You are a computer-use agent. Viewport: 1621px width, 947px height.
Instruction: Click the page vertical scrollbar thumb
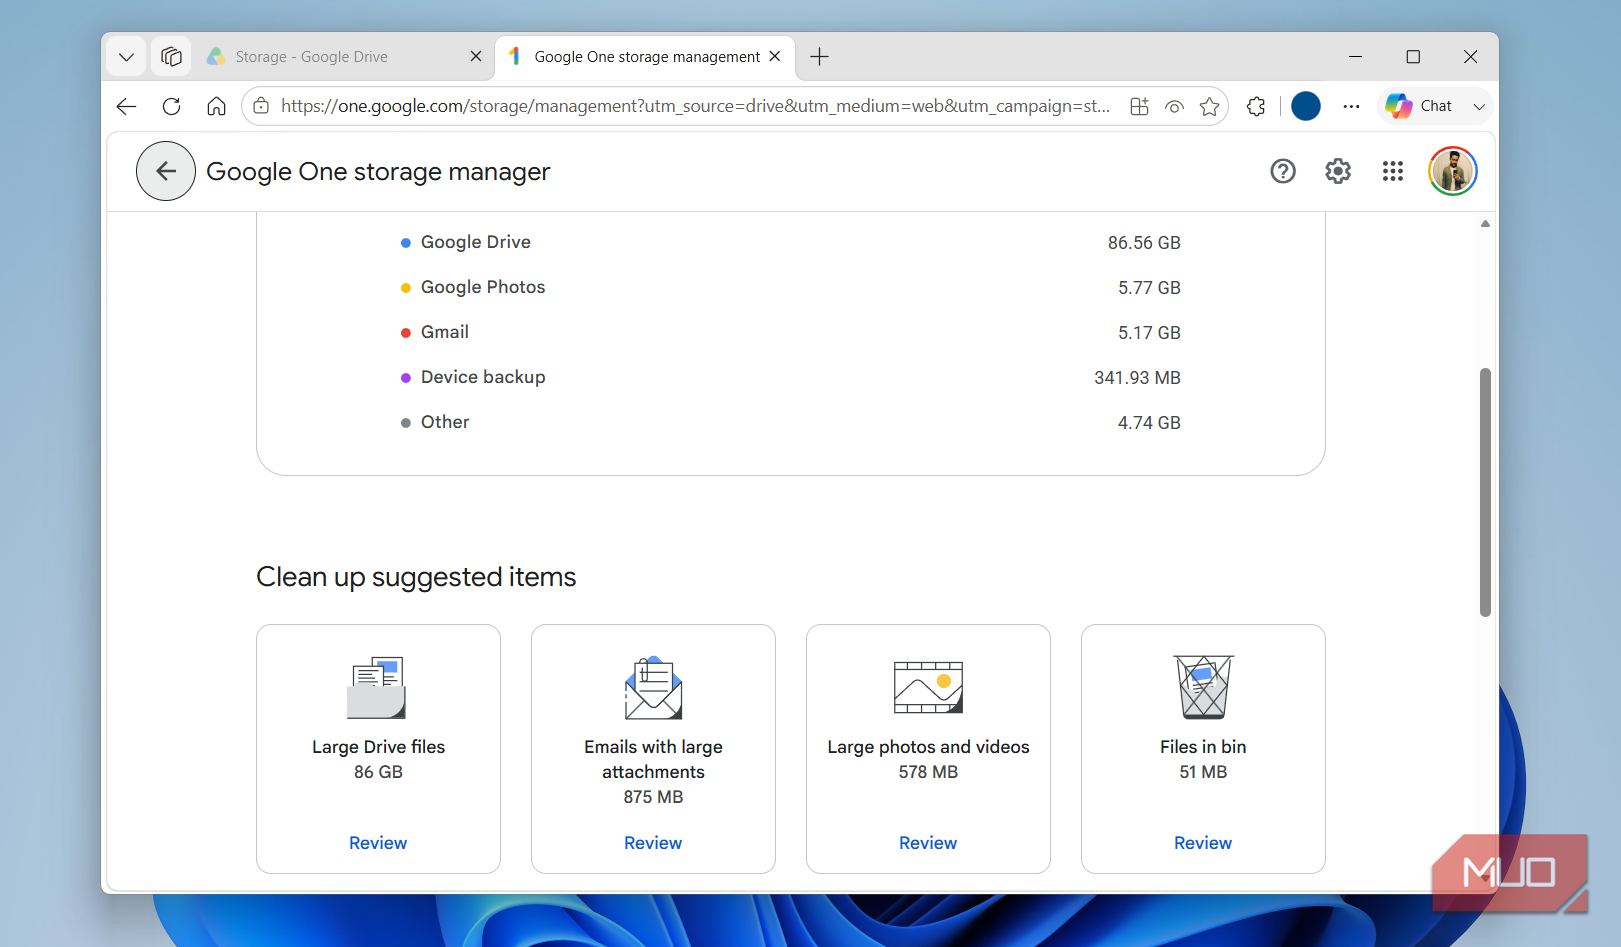pos(1485,492)
